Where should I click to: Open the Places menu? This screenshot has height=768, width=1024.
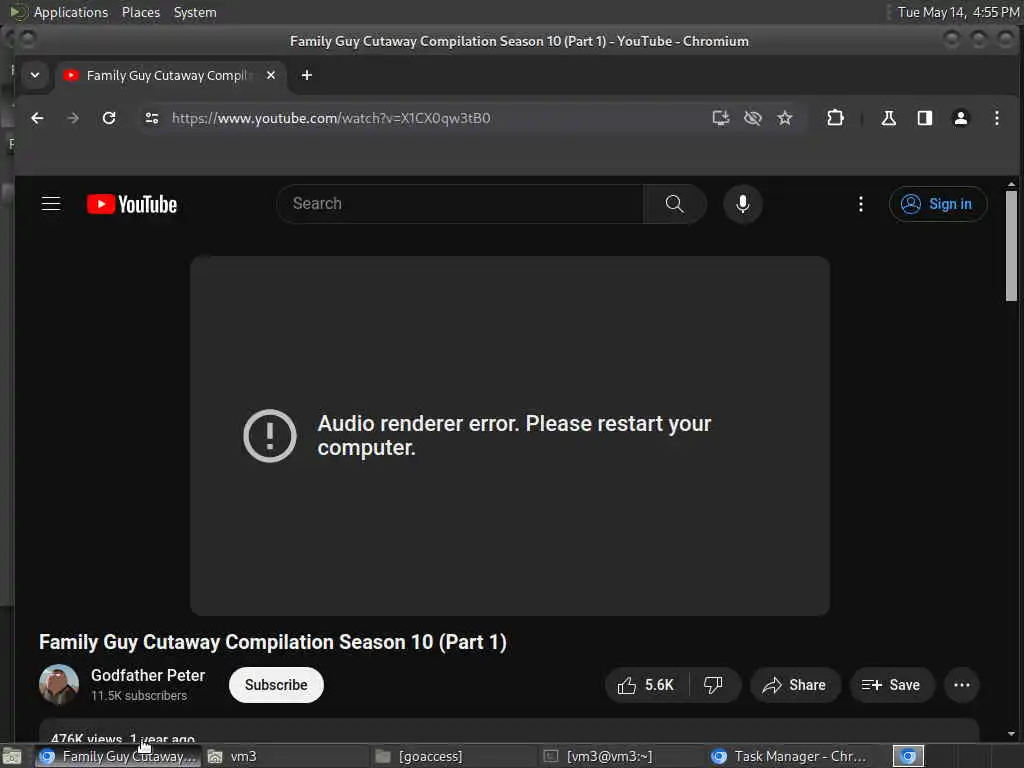pos(140,12)
